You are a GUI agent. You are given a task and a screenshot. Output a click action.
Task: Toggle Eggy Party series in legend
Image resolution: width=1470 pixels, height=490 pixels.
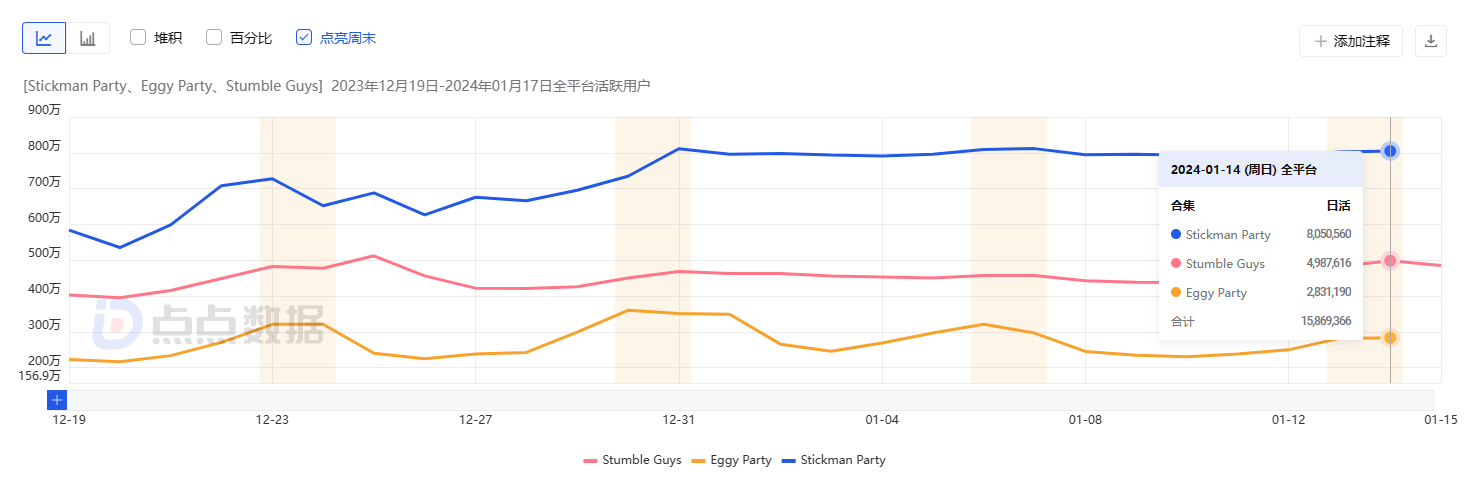[731, 460]
